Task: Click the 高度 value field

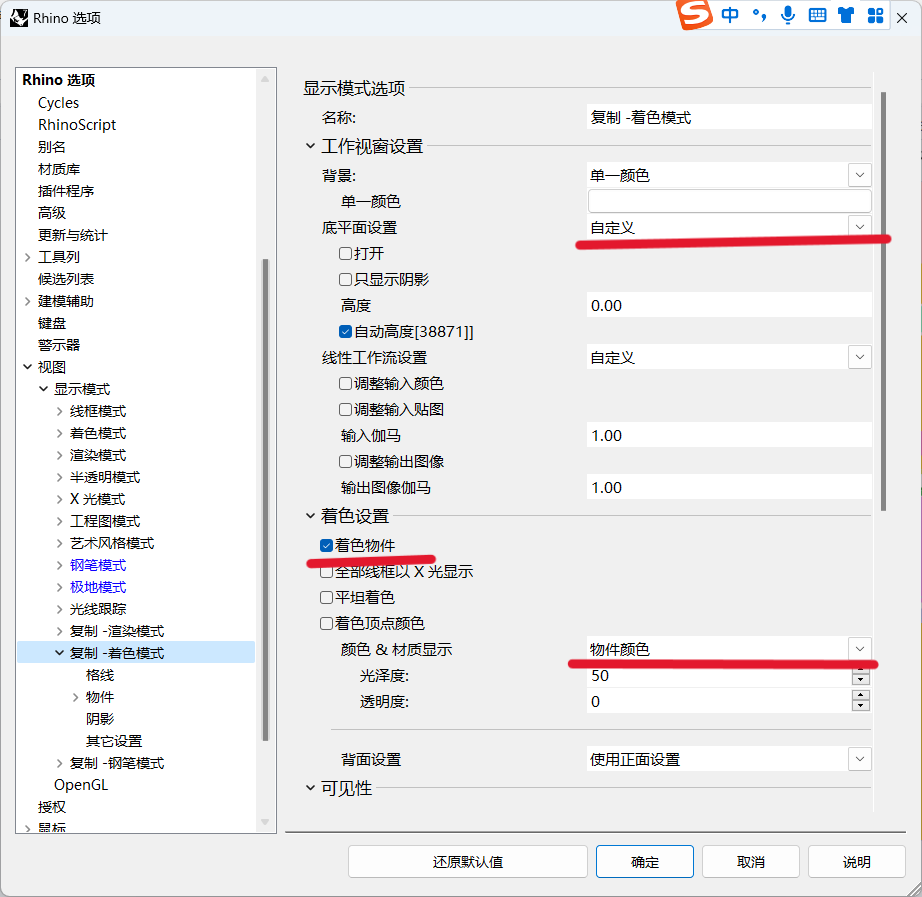Action: (x=729, y=305)
